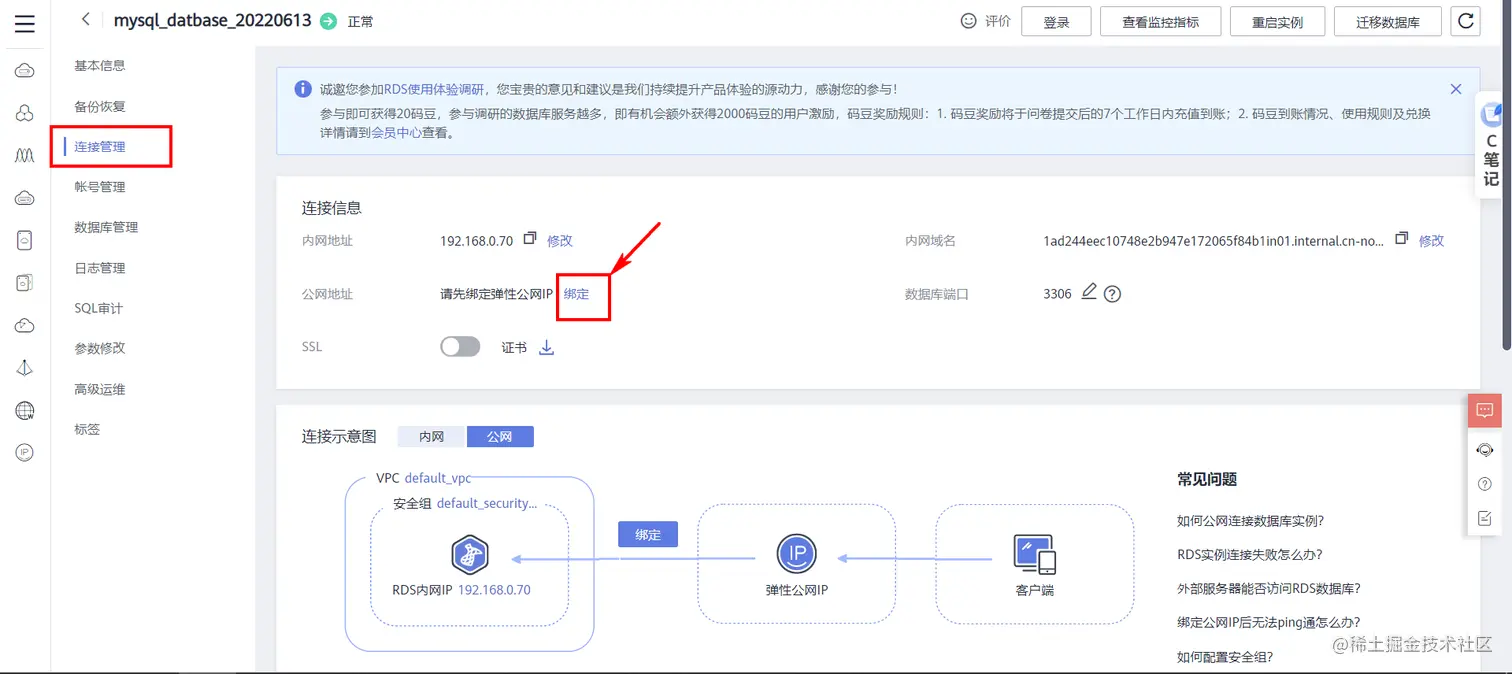Click the smiley feedback rating icon
The width and height of the screenshot is (1512, 674).
pyautogui.click(x=967, y=21)
